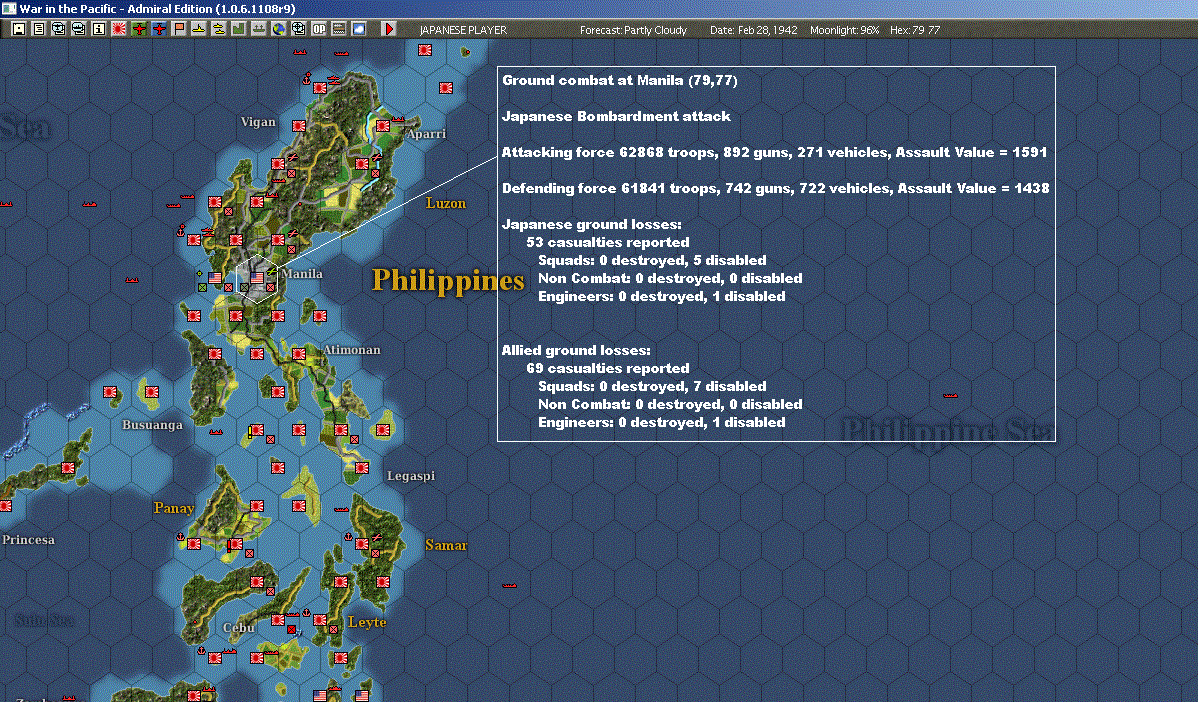Click 'Squads: 0 destroyed, 7 disabled' line
The image size is (1198, 702).
(x=652, y=387)
